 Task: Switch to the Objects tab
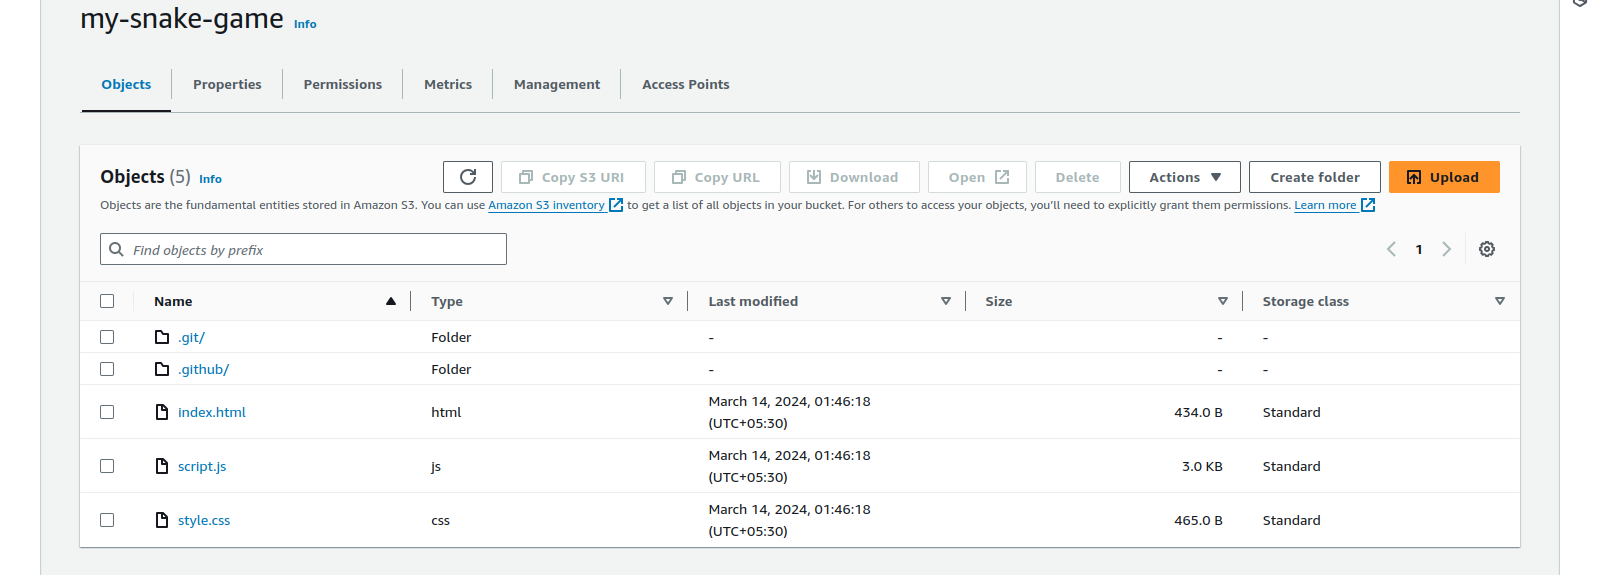point(126,85)
